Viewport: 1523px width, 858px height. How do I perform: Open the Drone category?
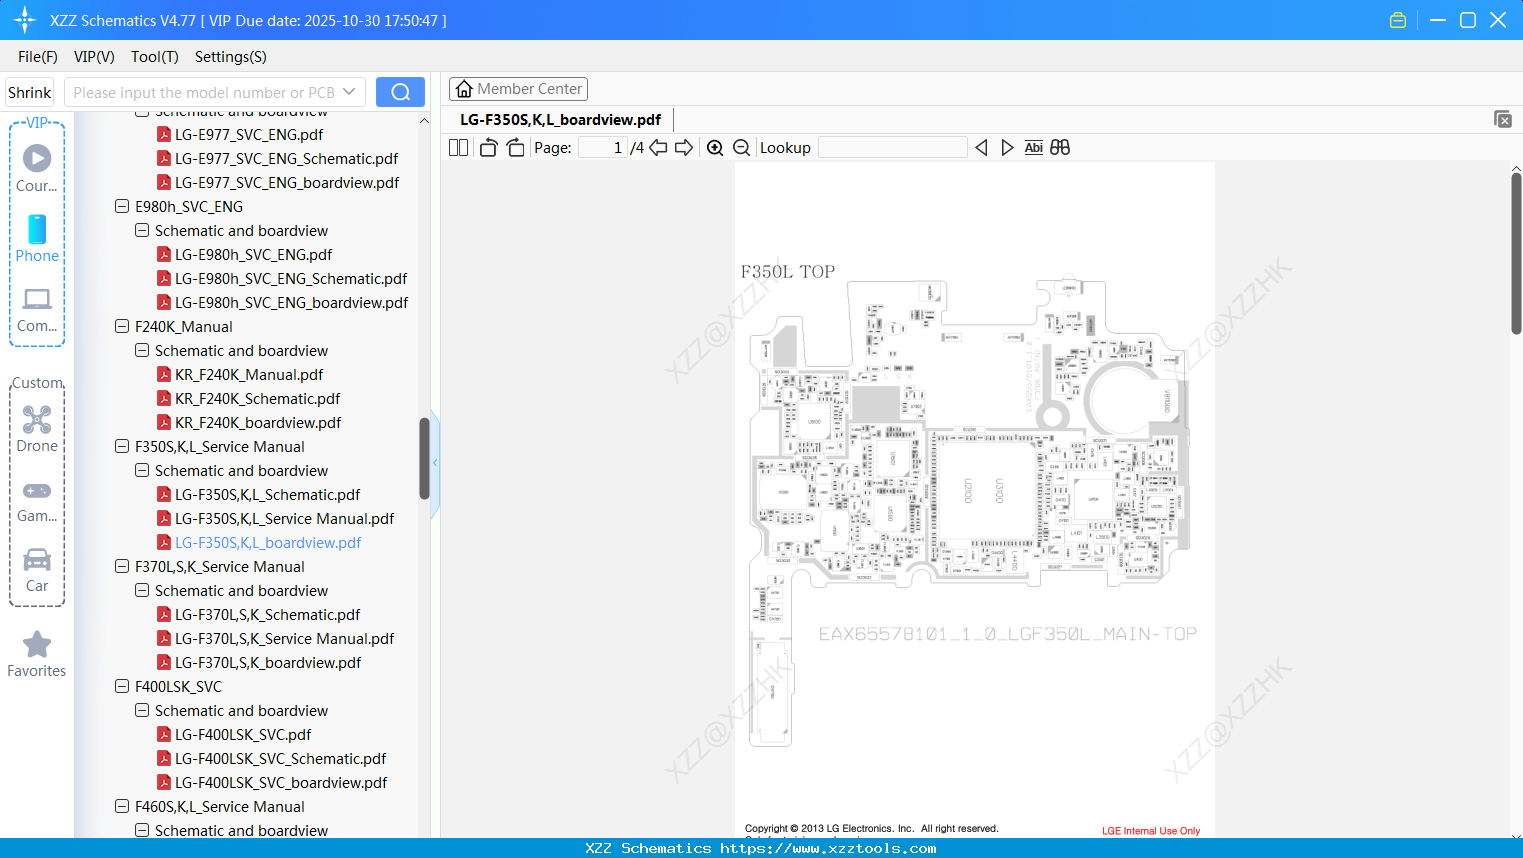click(37, 428)
